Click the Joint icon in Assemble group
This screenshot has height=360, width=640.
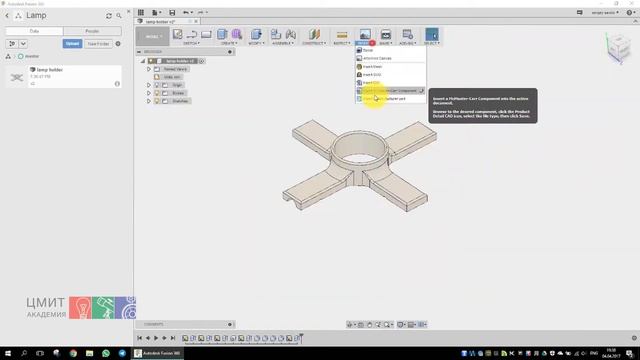pos(291,34)
